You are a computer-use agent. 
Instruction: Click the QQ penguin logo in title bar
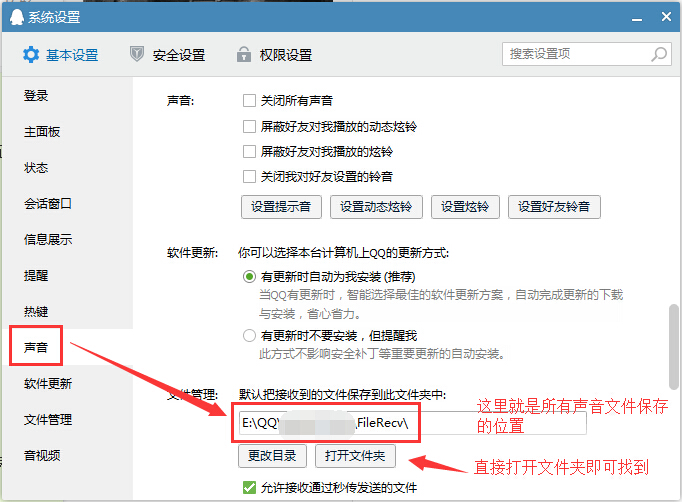point(17,17)
